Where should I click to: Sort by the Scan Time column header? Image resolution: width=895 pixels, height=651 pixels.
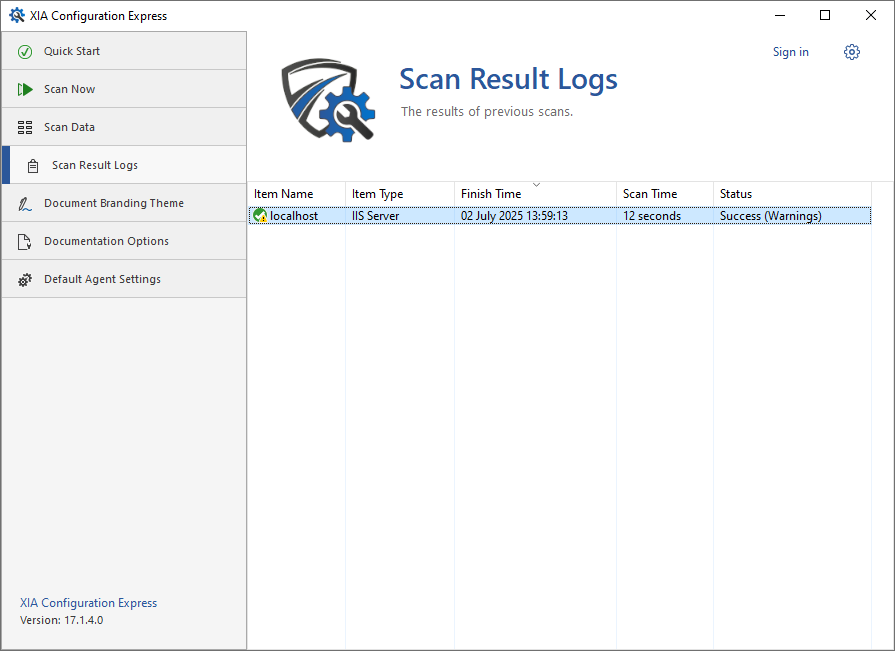point(665,194)
